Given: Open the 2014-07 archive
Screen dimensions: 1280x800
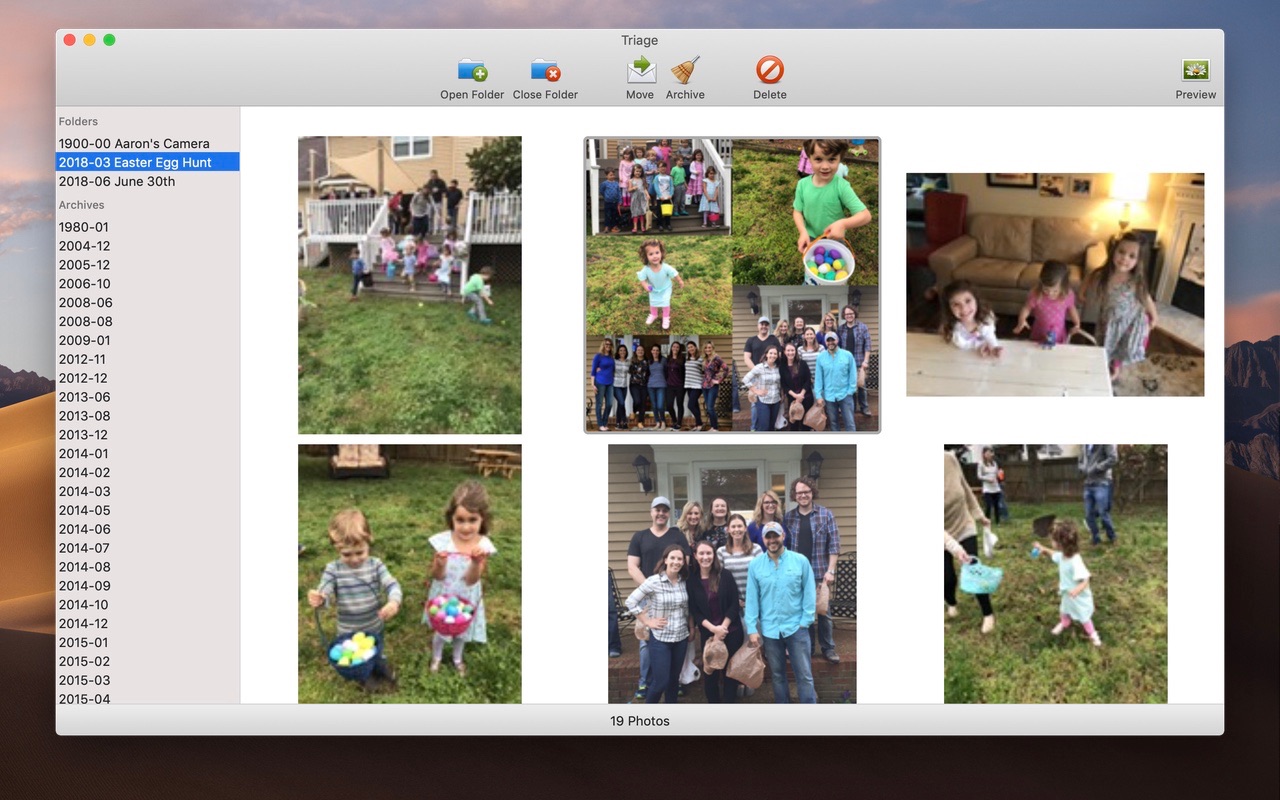Looking at the screenshot, I should click(148, 548).
